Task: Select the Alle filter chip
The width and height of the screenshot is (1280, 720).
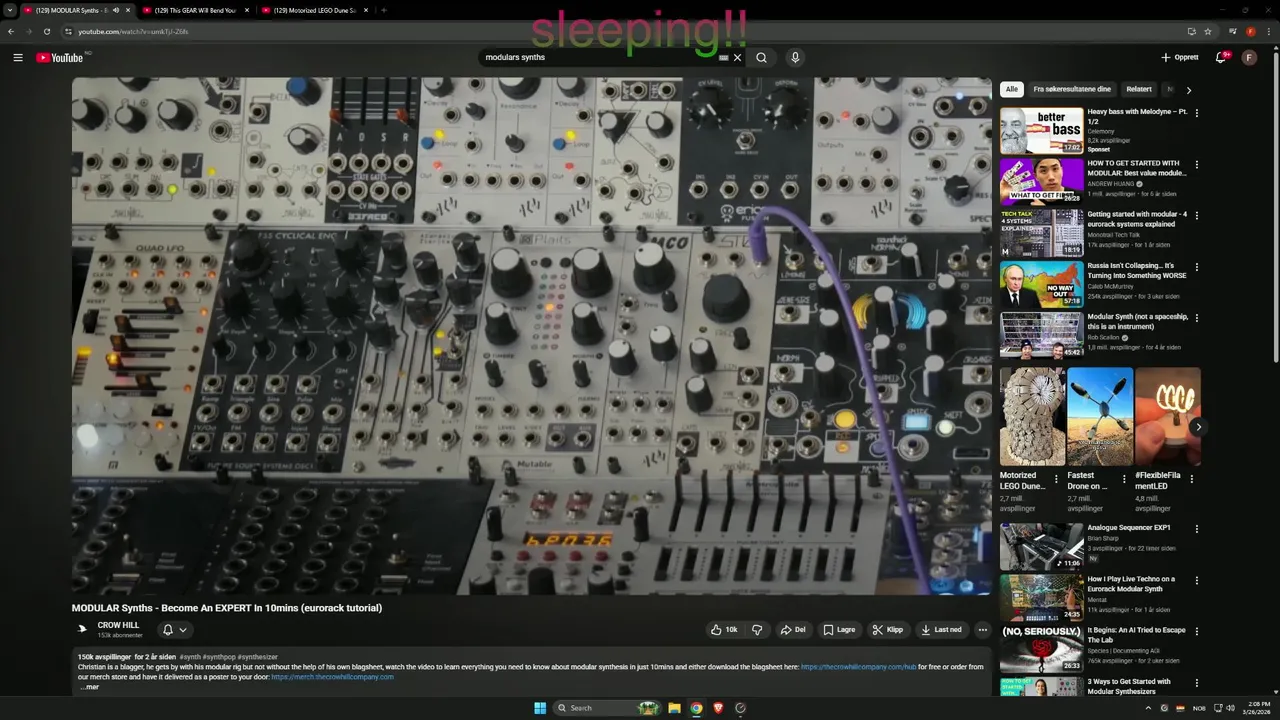Action: pyautogui.click(x=1012, y=89)
